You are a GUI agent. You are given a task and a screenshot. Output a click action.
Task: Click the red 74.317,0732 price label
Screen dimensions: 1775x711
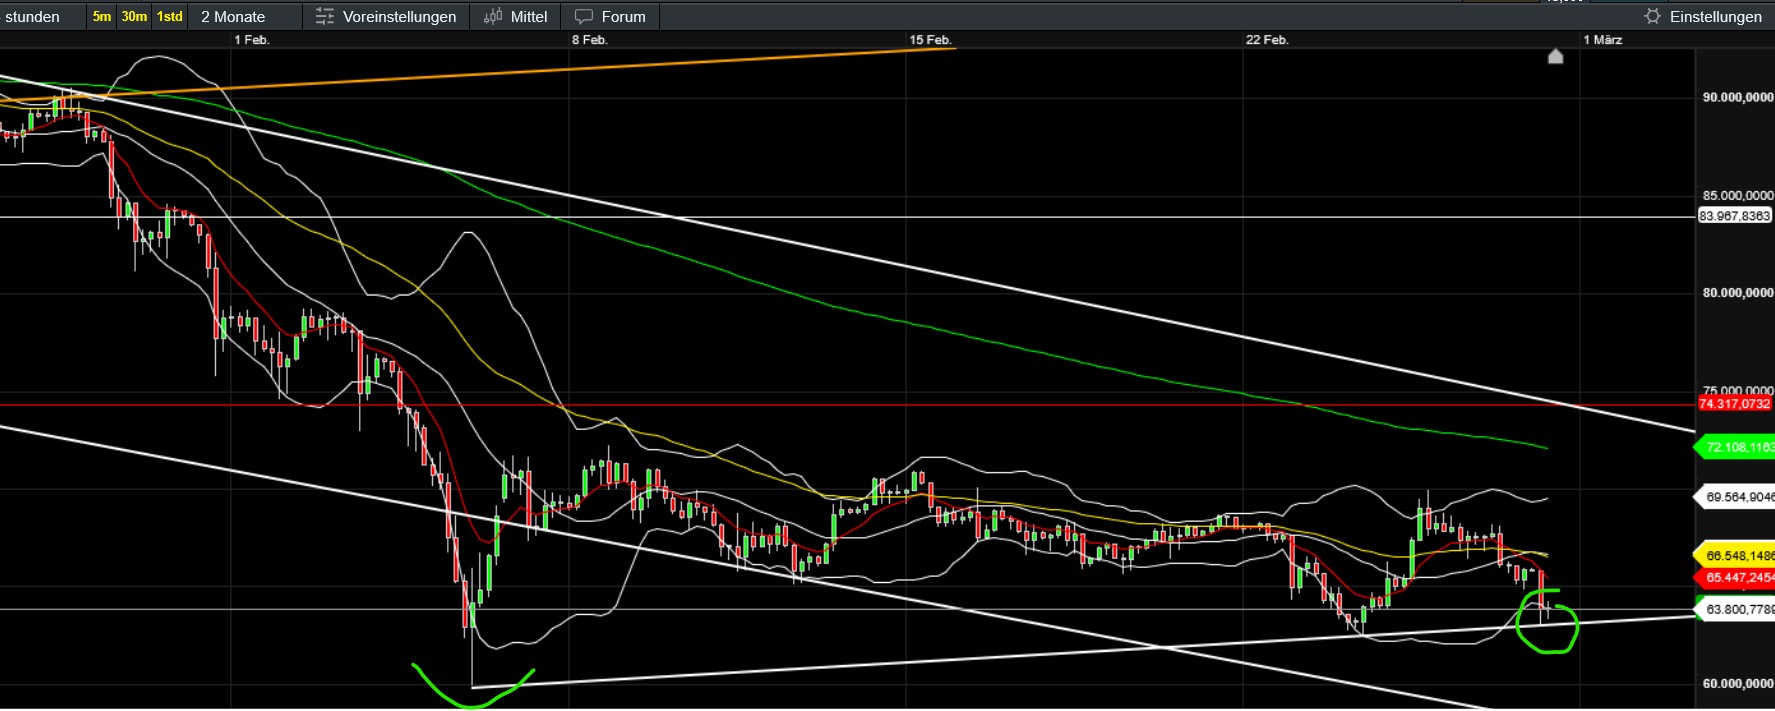[x=1735, y=404]
